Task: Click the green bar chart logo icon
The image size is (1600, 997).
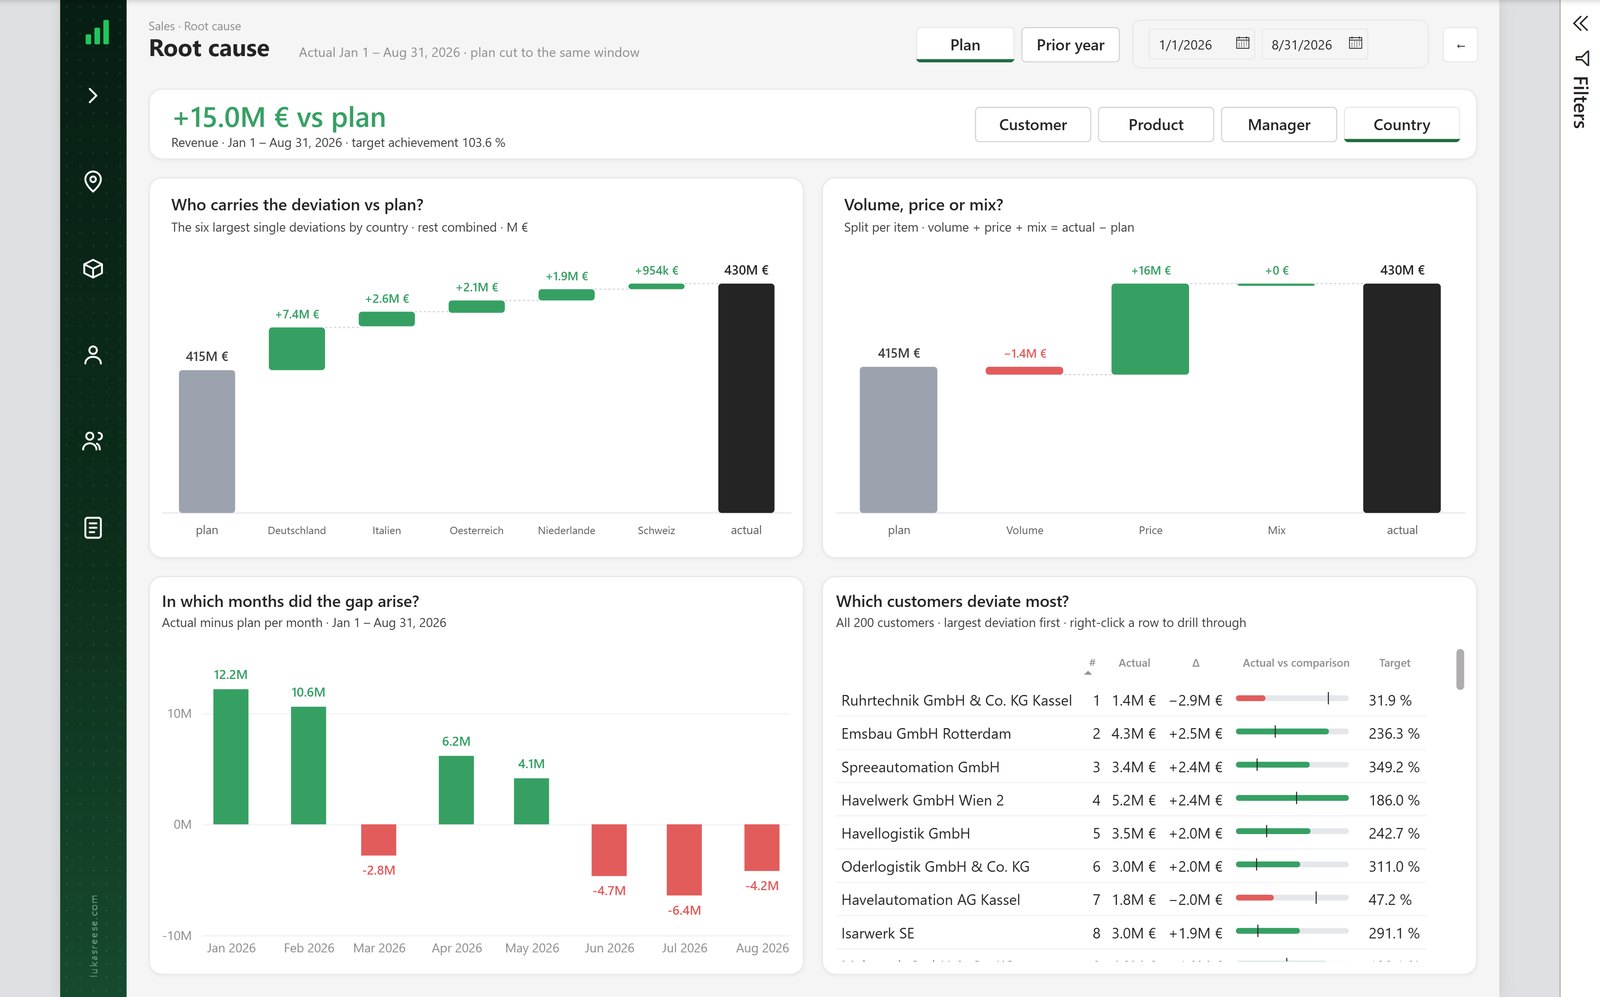Action: [x=97, y=33]
